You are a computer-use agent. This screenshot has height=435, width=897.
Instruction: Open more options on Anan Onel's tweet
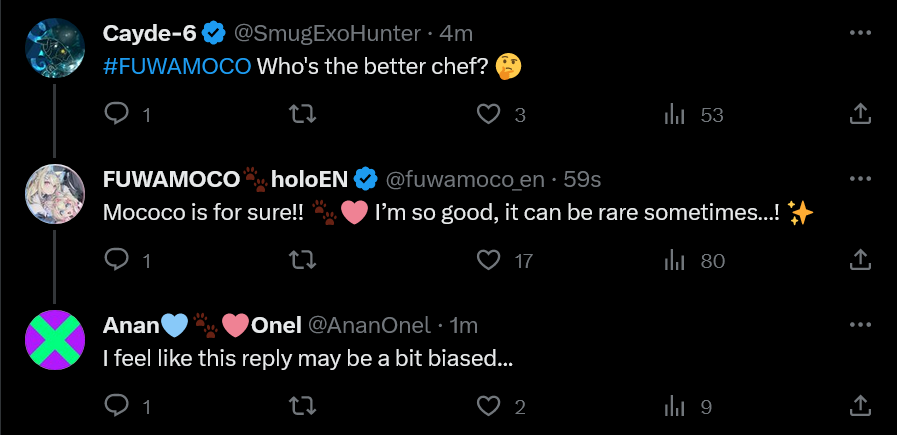[x=859, y=325]
